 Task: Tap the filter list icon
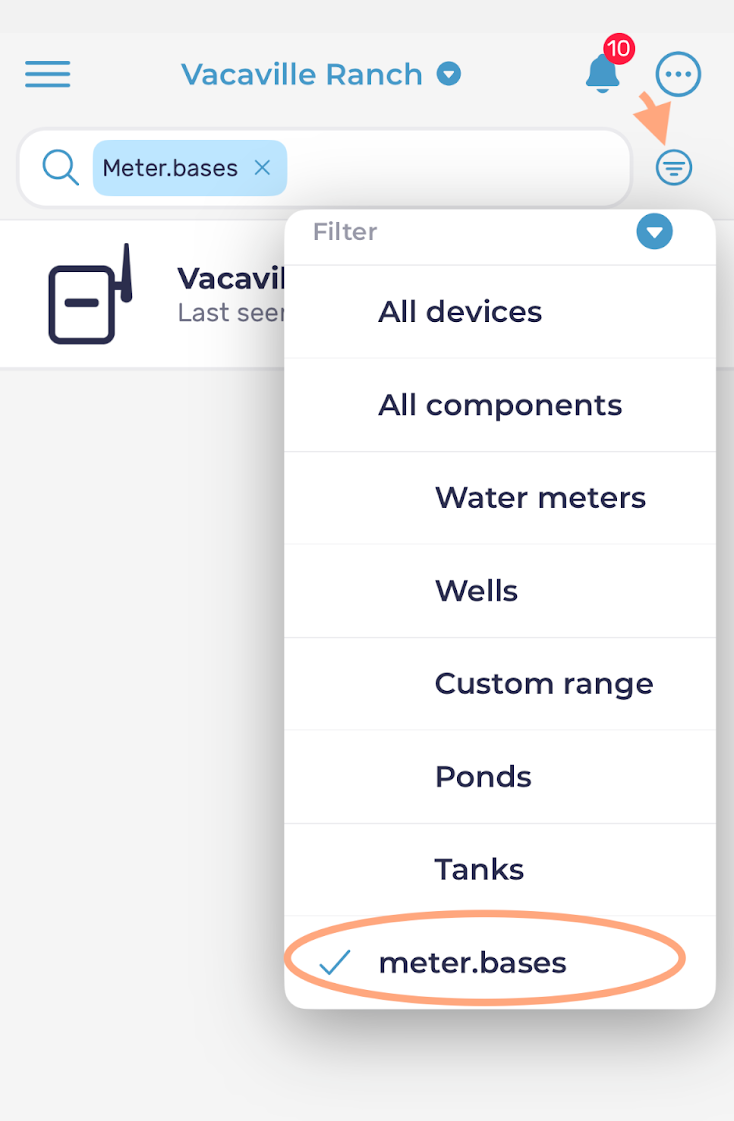point(673,168)
